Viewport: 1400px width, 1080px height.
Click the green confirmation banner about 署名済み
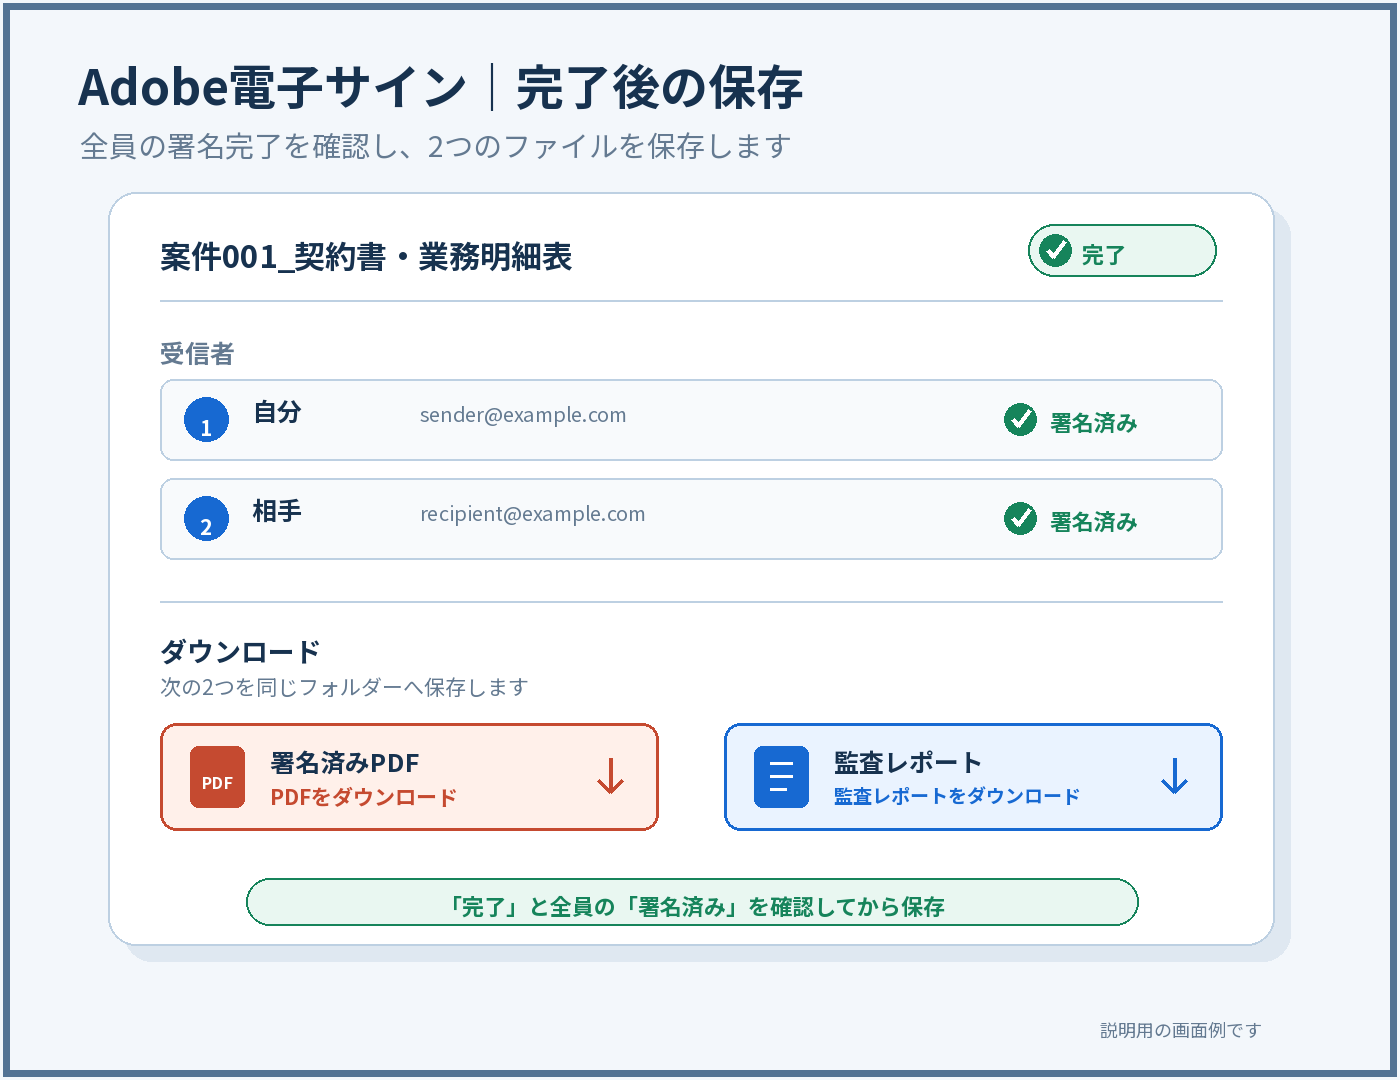pyautogui.click(x=692, y=902)
